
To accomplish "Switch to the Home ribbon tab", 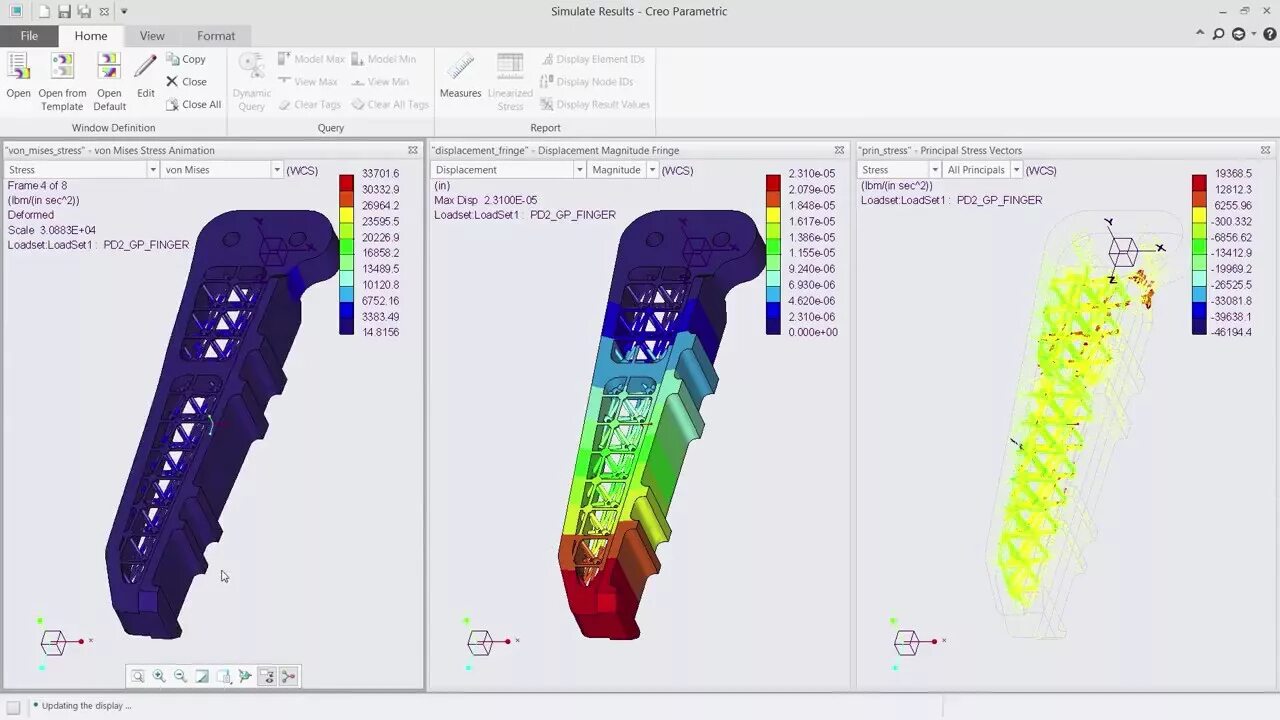I will click(90, 36).
